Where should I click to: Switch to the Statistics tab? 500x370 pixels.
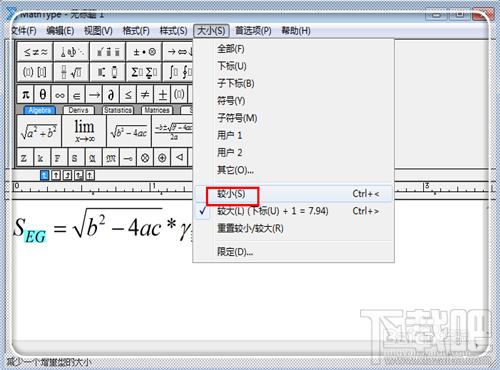(x=118, y=110)
